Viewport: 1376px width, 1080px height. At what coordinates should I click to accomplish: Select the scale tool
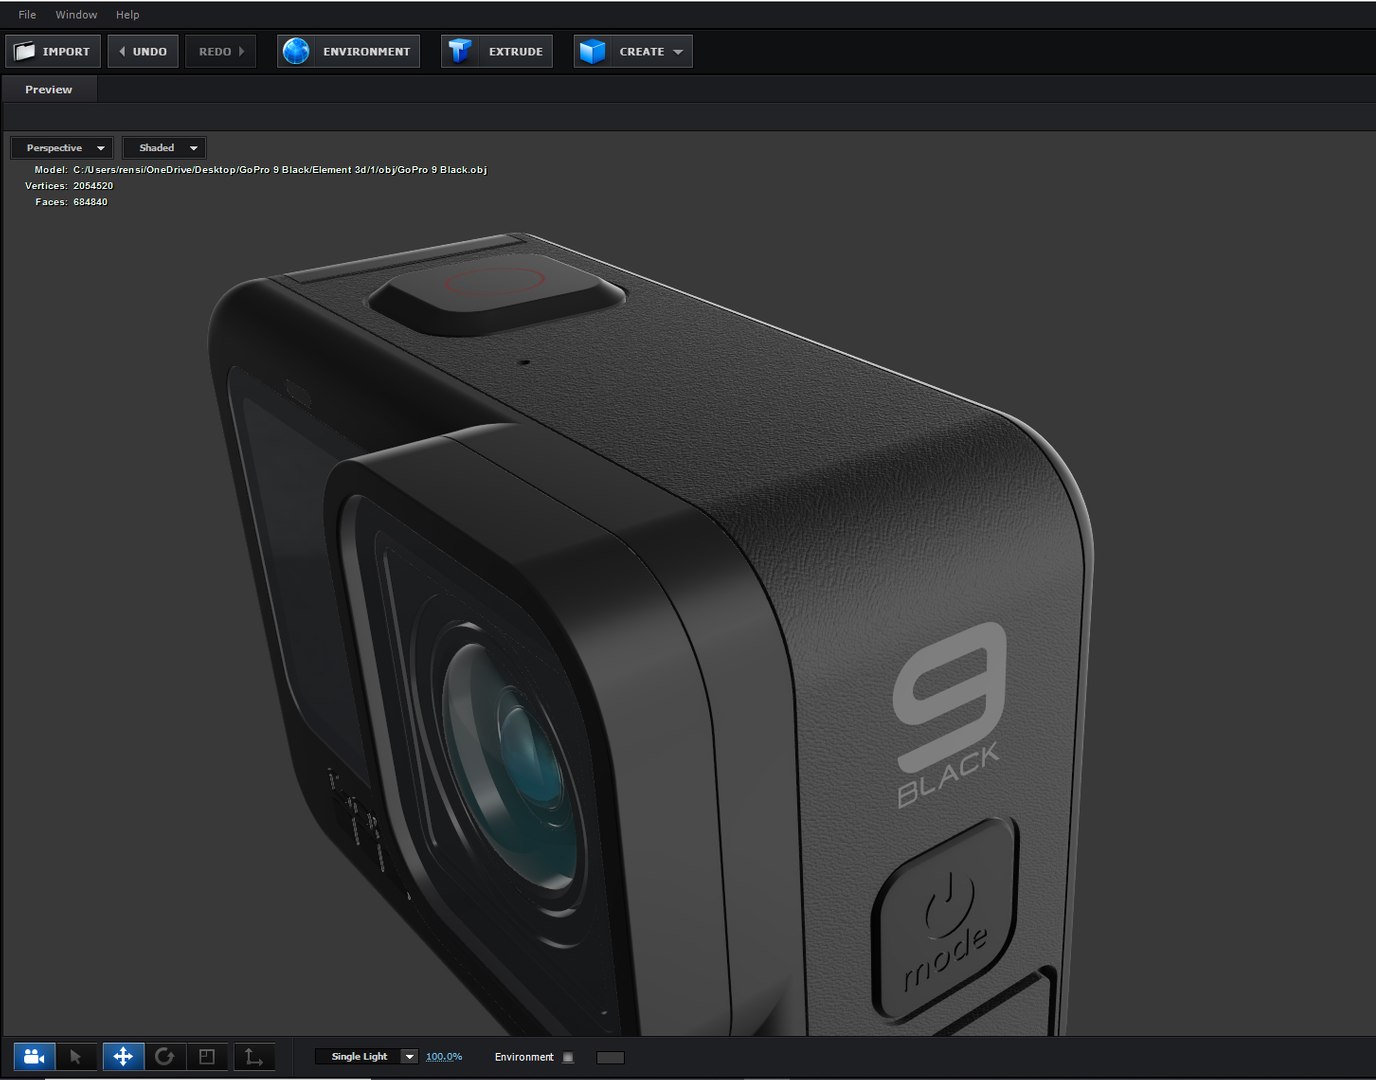click(207, 1056)
